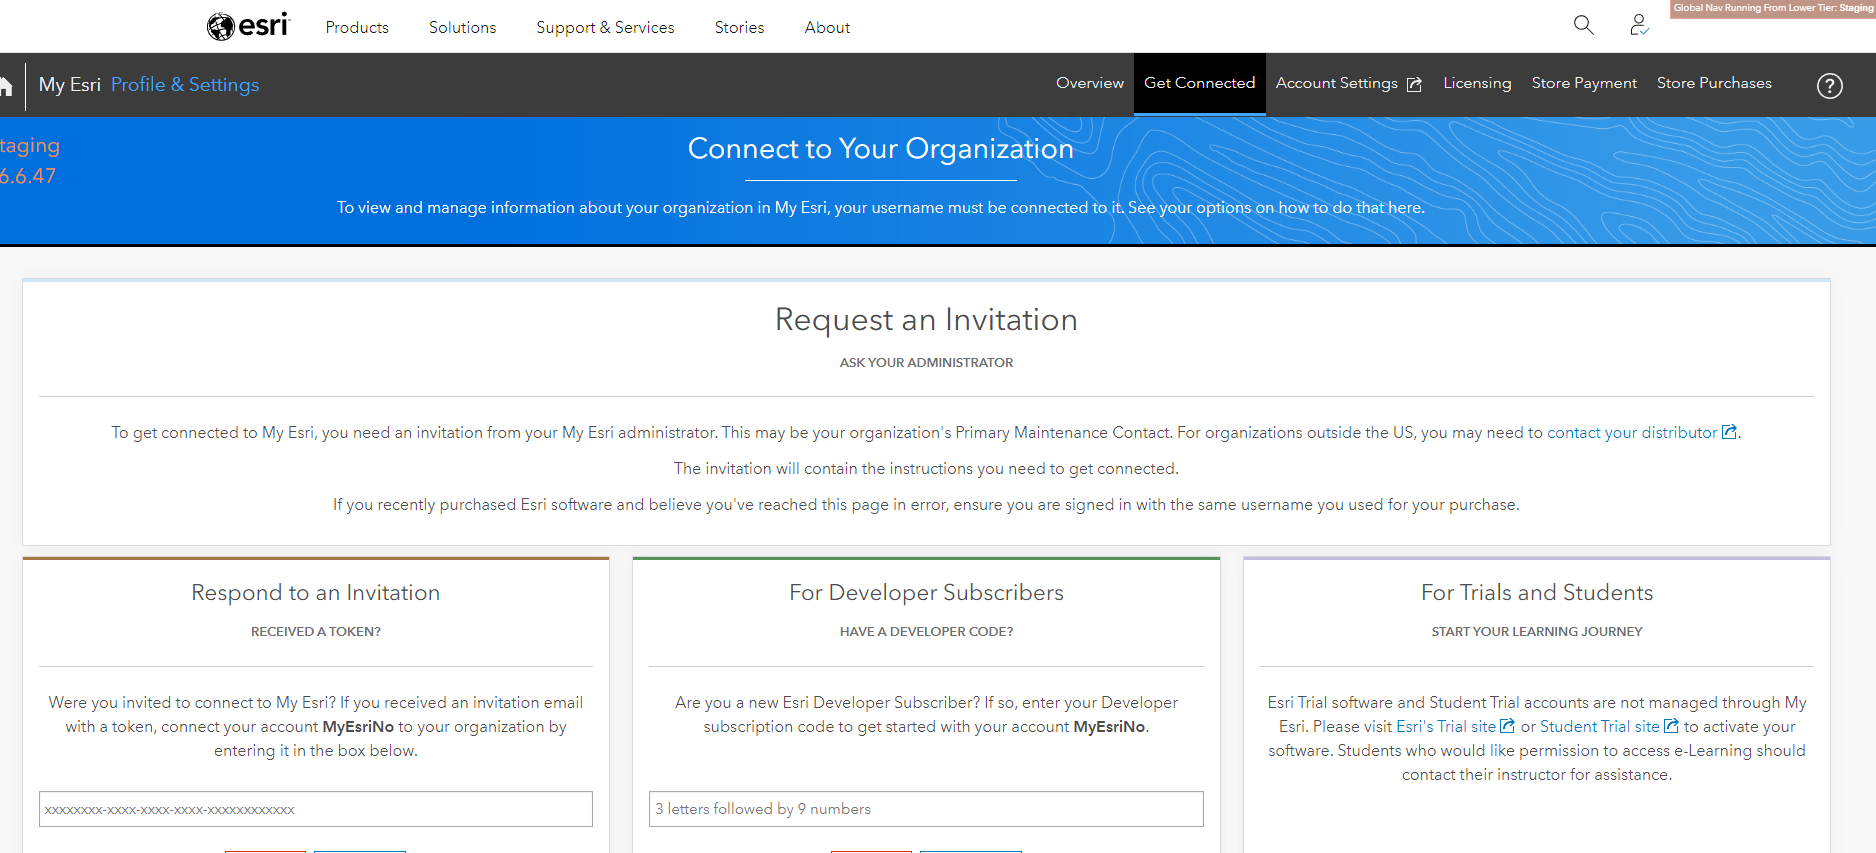
Task: Switch to the Overview tab
Action: tap(1090, 83)
